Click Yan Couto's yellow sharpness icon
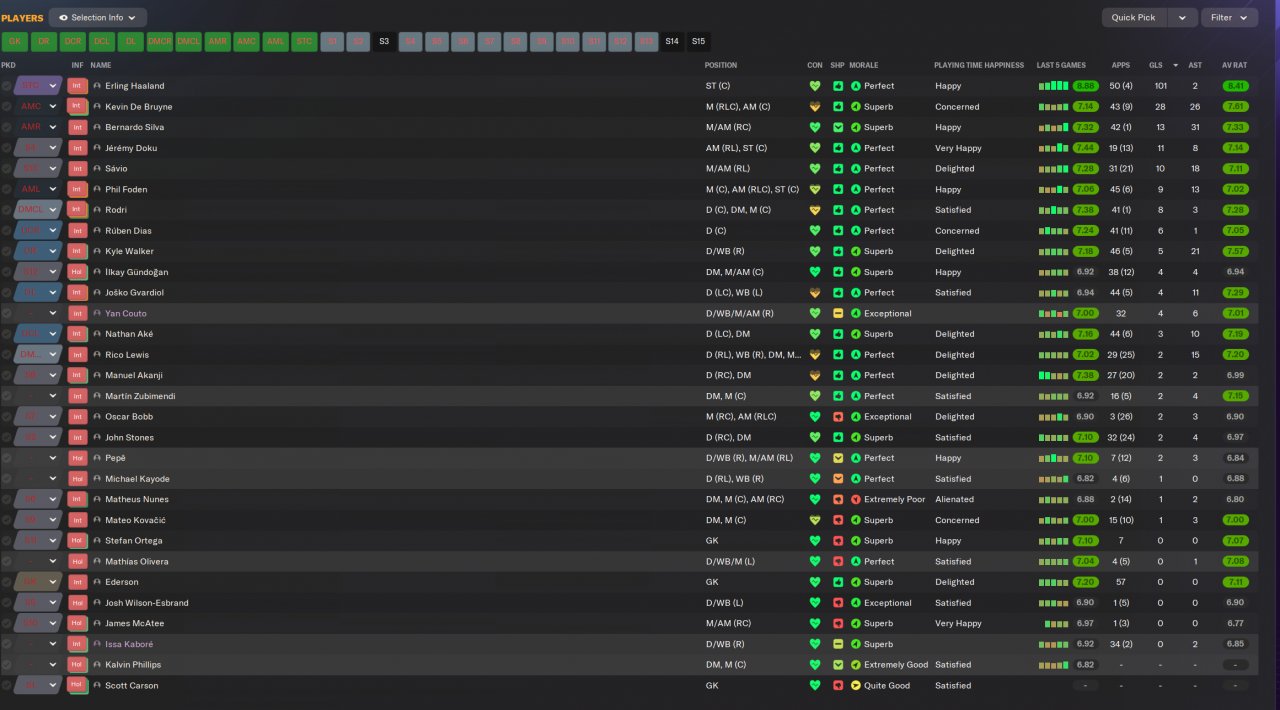This screenshot has height=710, width=1280. (x=838, y=313)
